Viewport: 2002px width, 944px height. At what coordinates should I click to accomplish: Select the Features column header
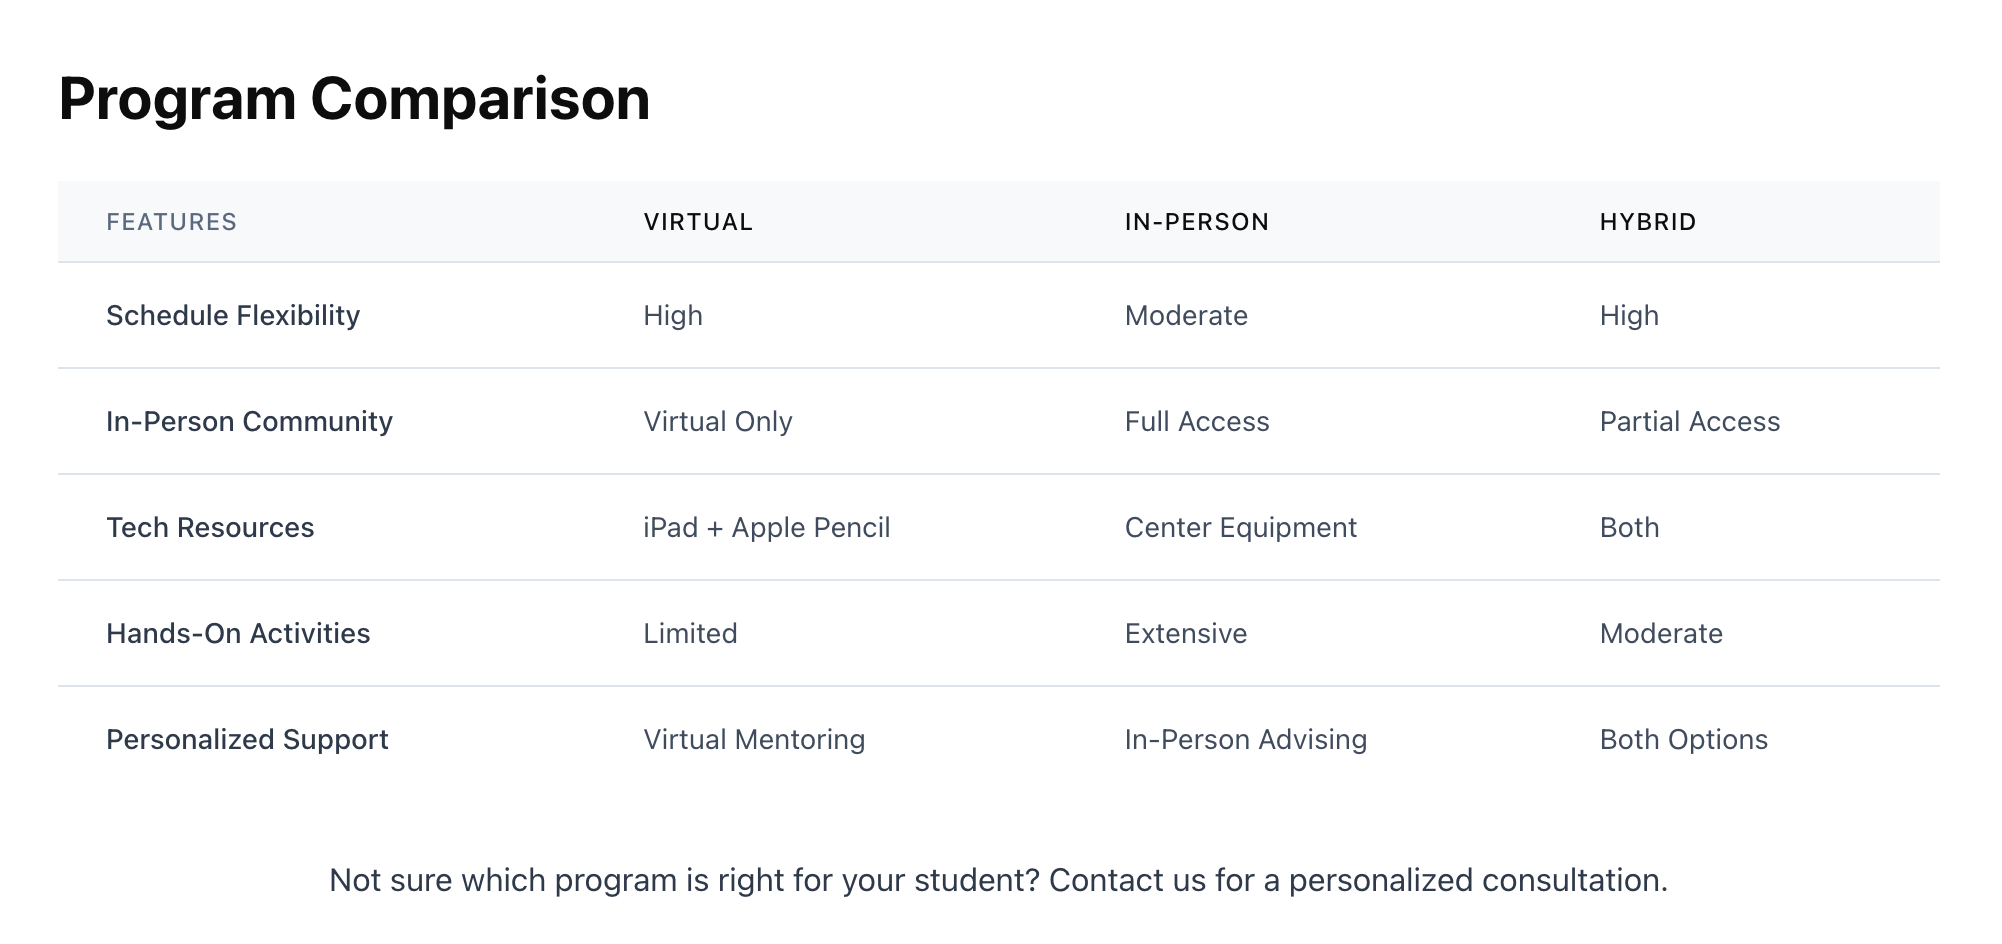[x=171, y=222]
